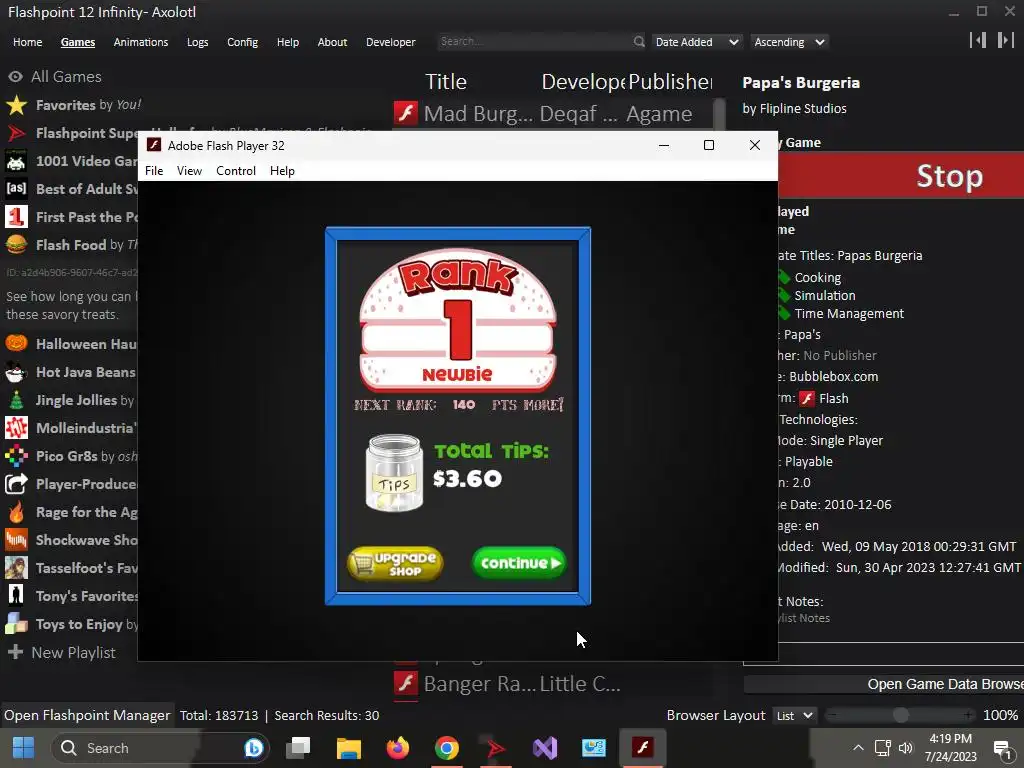Open the Halloween Haunts pumpkin icon
Image resolution: width=1024 pixels, height=768 pixels.
pos(16,344)
